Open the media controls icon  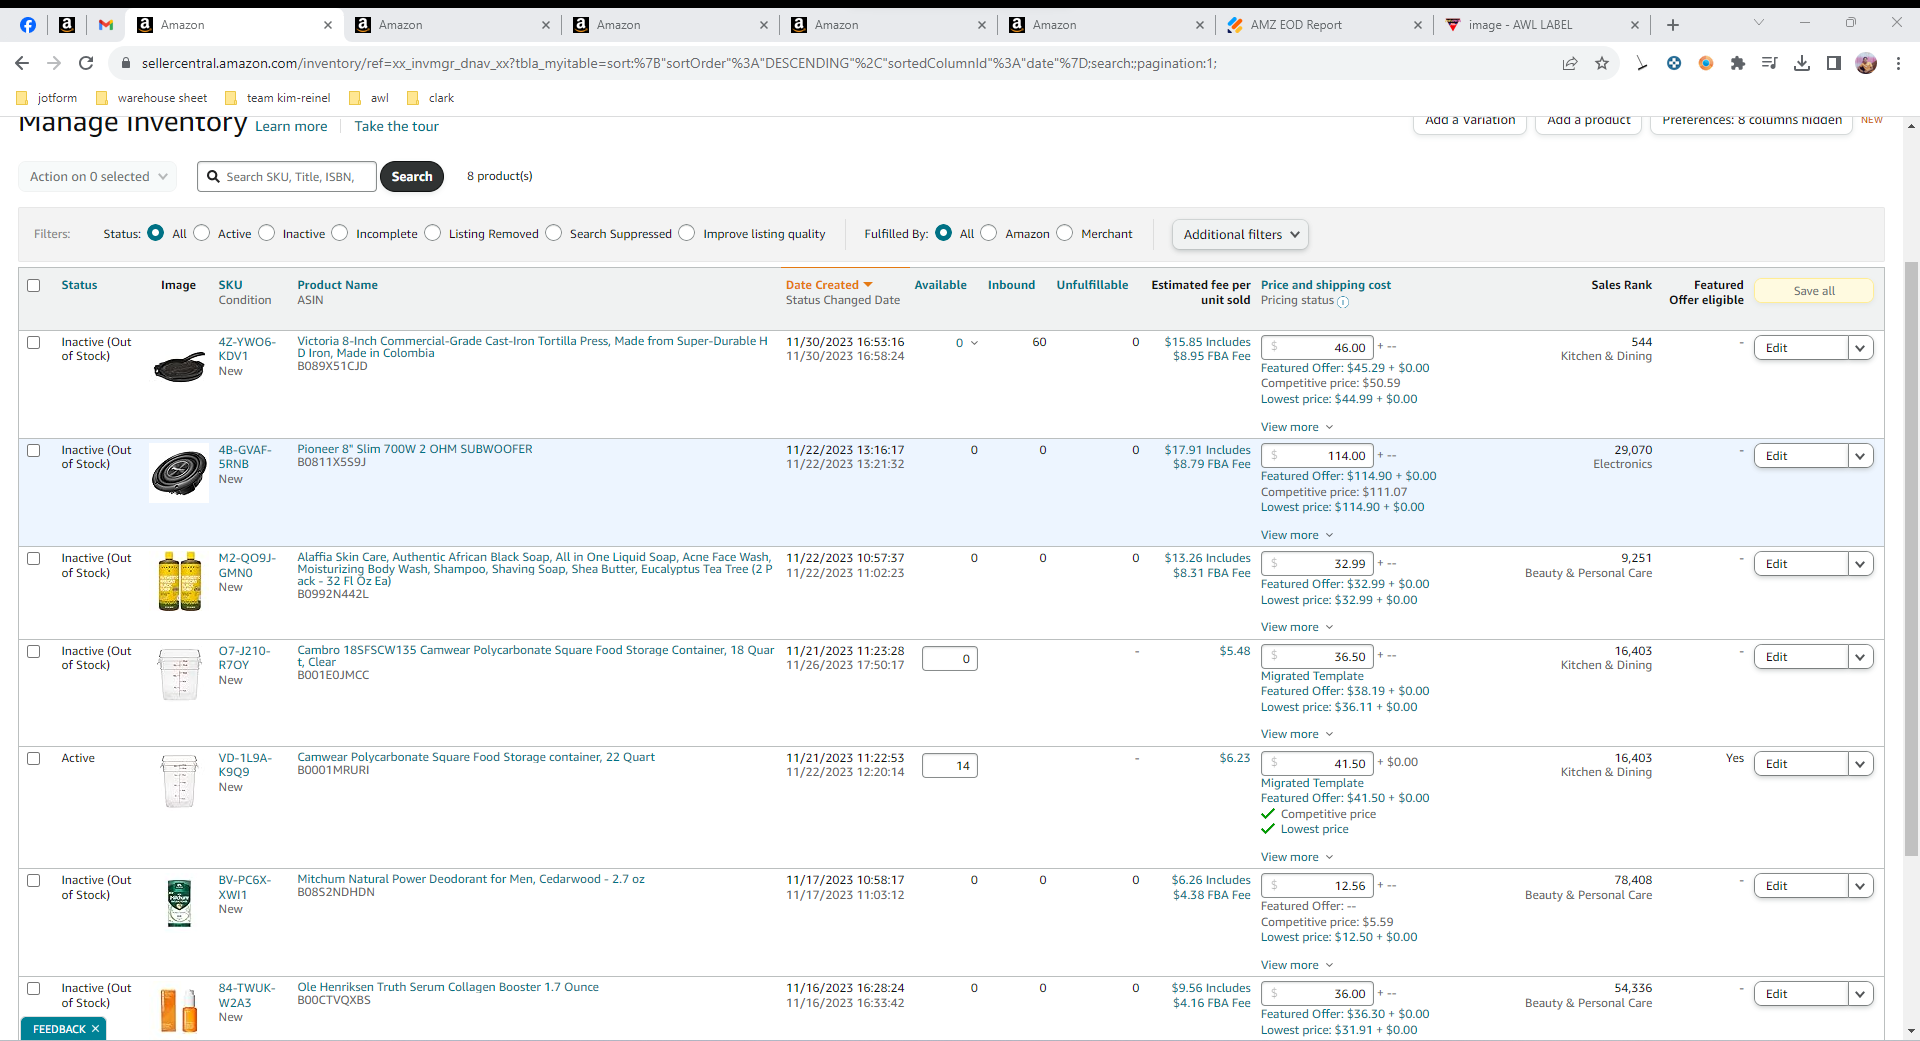click(x=1770, y=63)
